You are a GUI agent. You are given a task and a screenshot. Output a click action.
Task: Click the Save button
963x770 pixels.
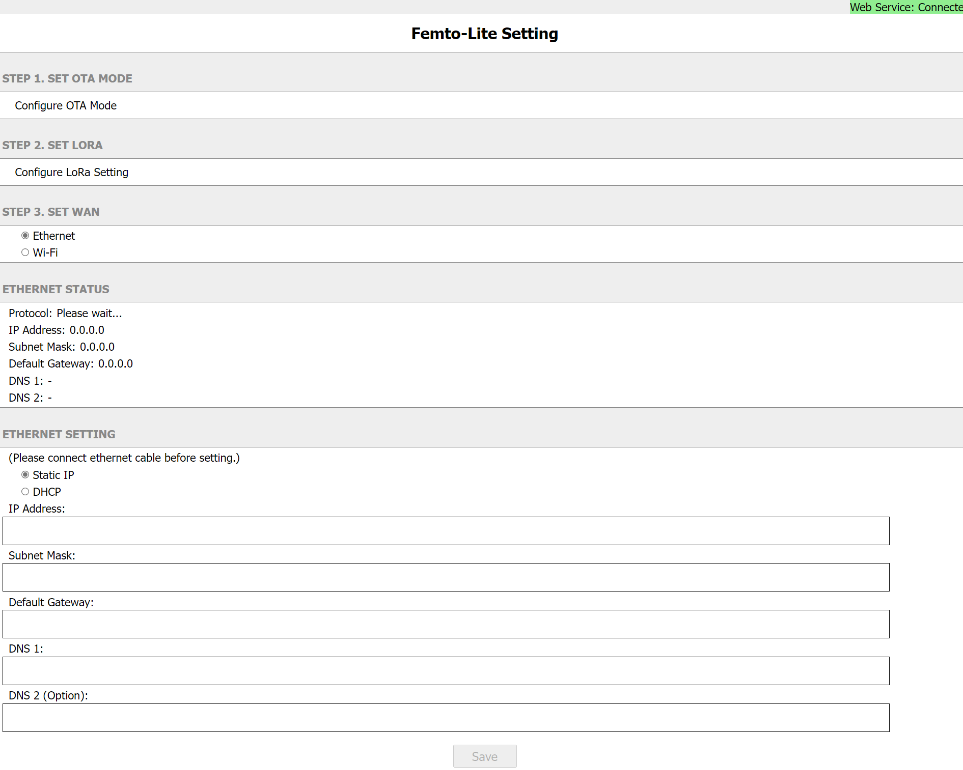485,756
